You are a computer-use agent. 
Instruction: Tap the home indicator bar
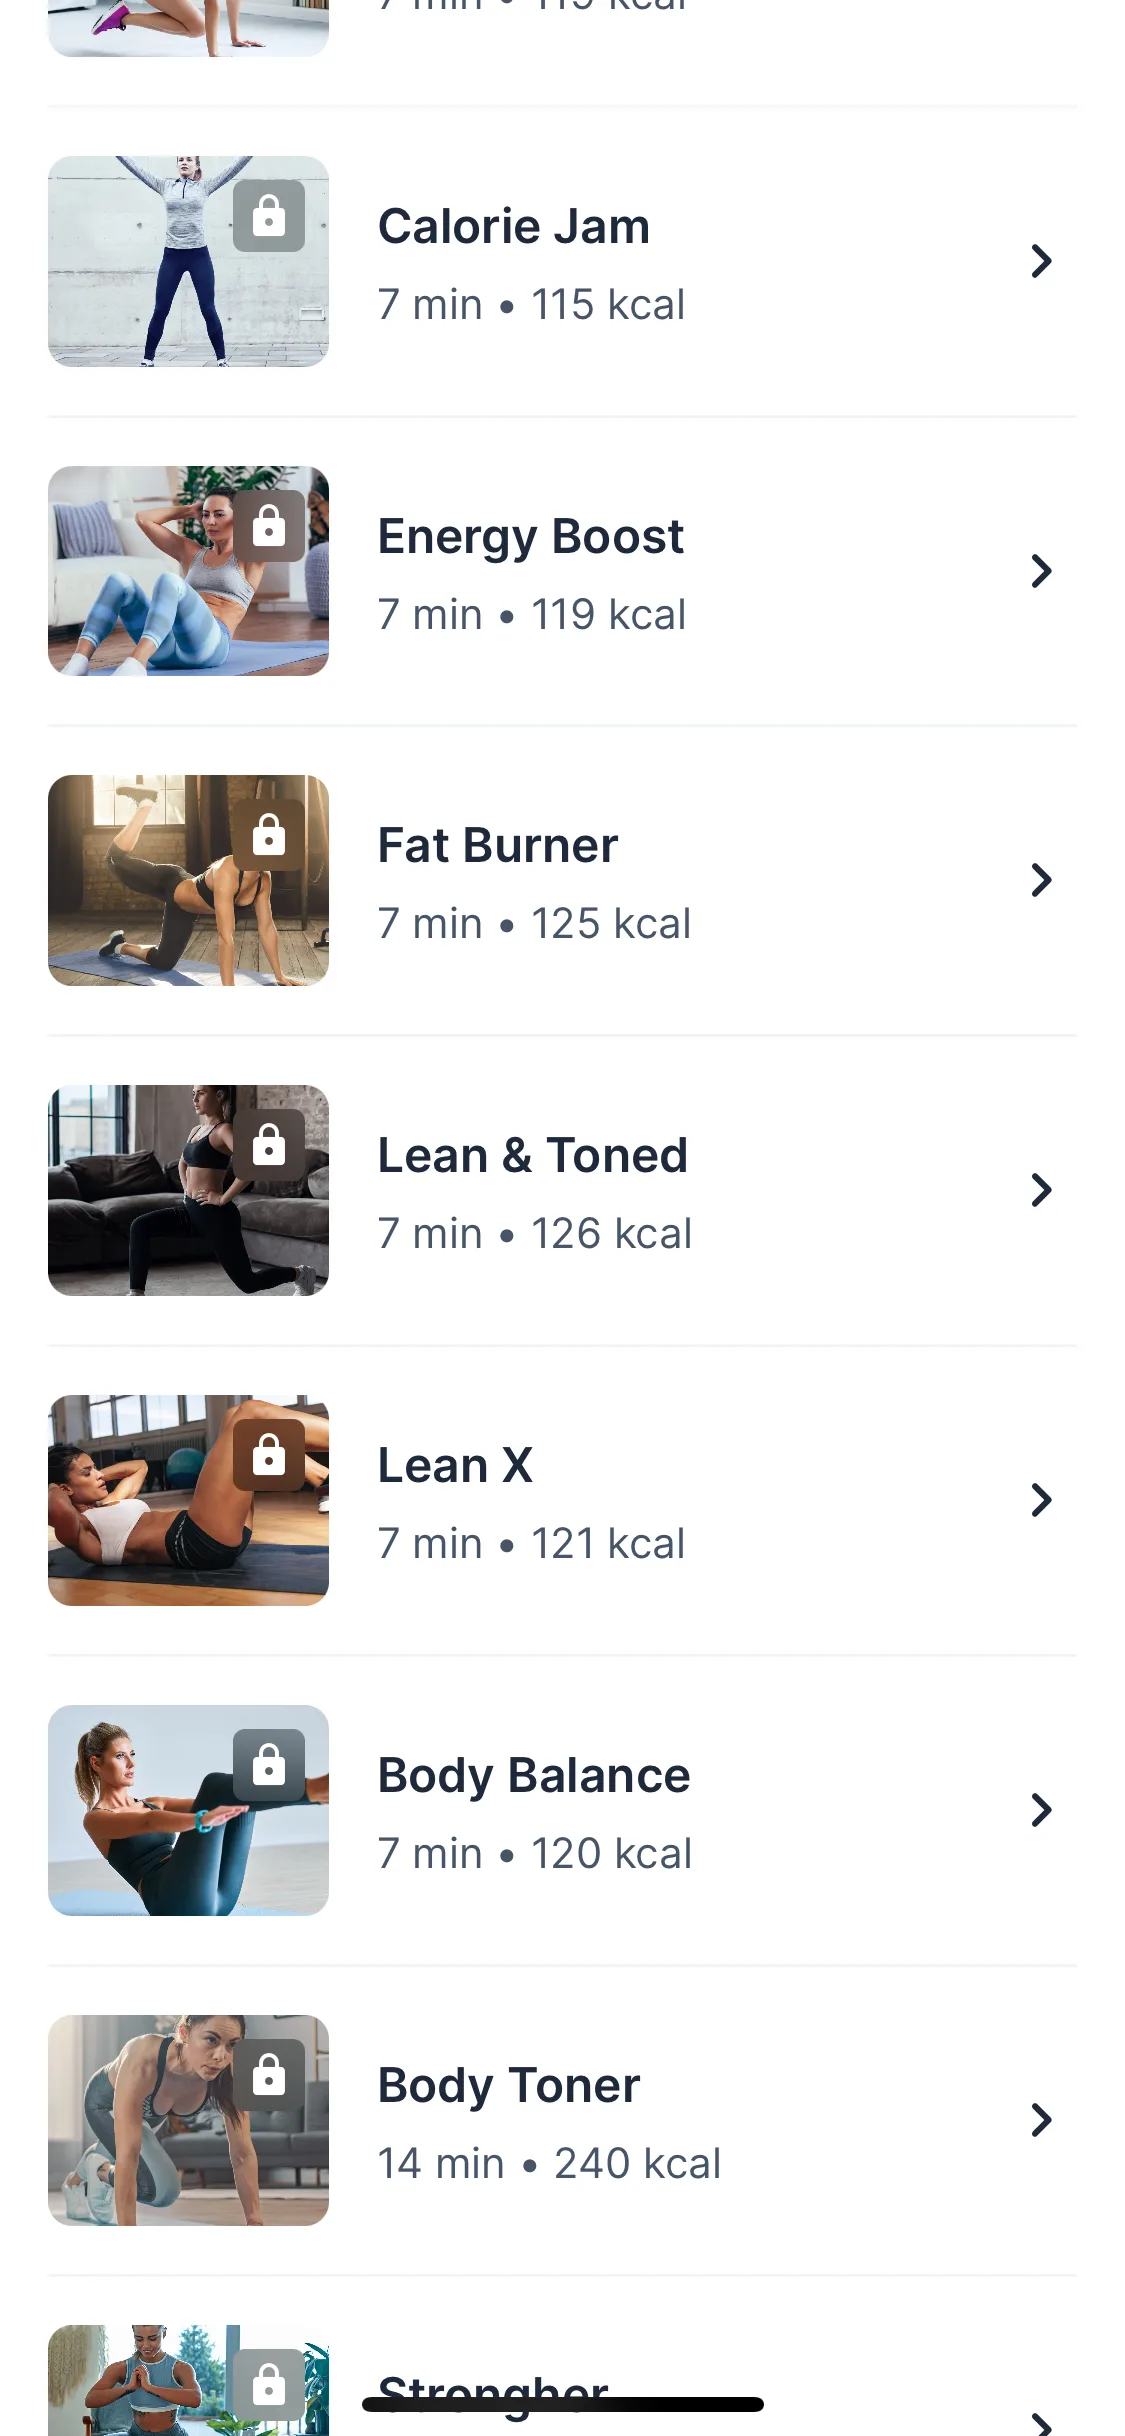(x=563, y=2405)
